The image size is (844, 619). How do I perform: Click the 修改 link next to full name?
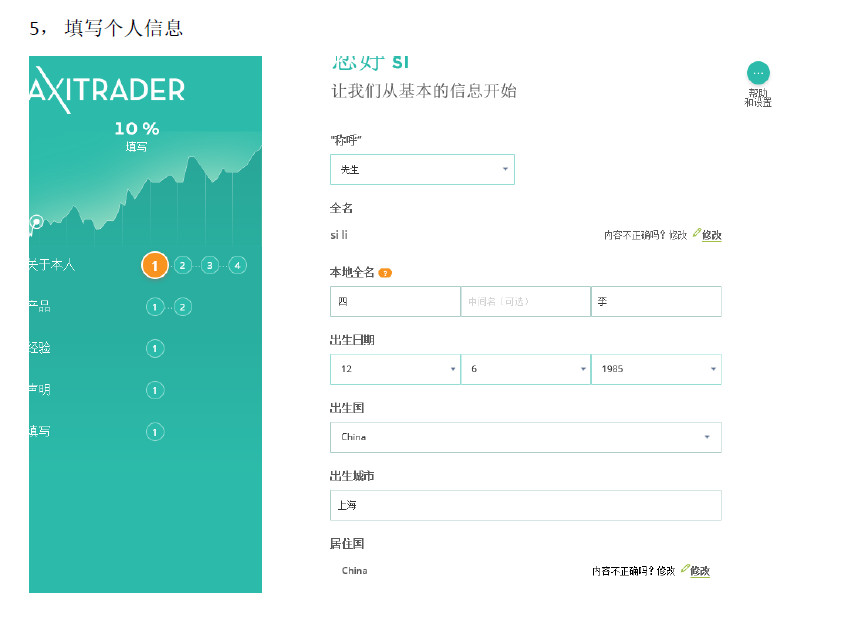pyautogui.click(x=712, y=236)
